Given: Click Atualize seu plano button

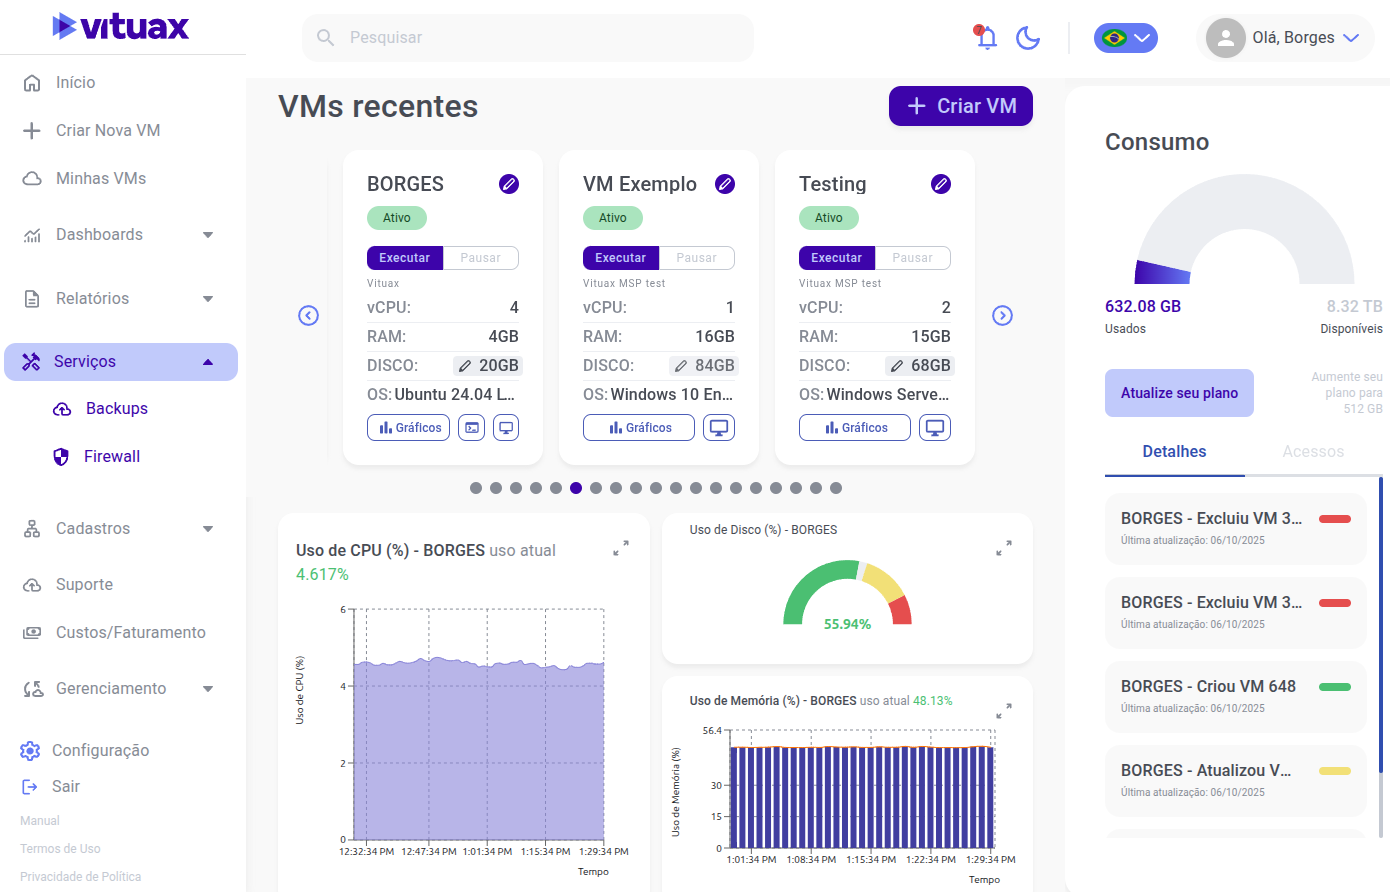Looking at the screenshot, I should coord(1179,393).
